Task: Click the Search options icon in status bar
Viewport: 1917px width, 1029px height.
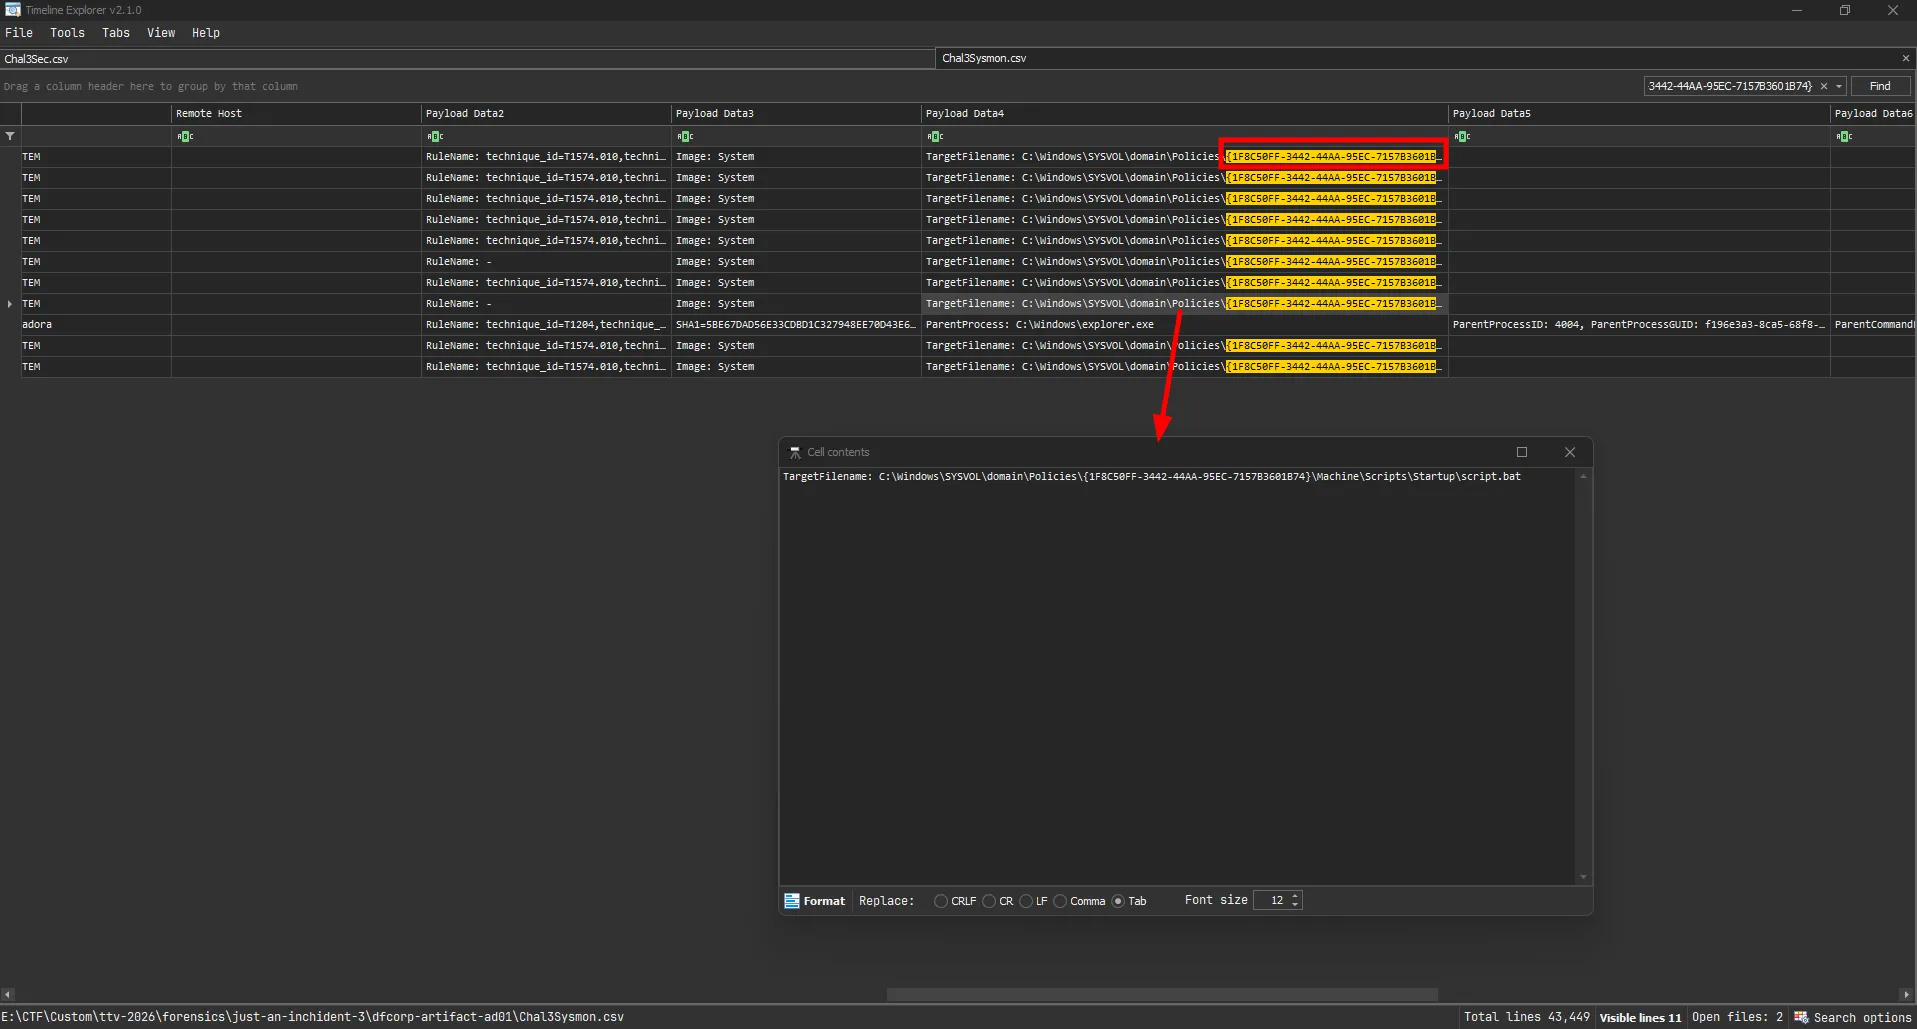Action: (1801, 1017)
